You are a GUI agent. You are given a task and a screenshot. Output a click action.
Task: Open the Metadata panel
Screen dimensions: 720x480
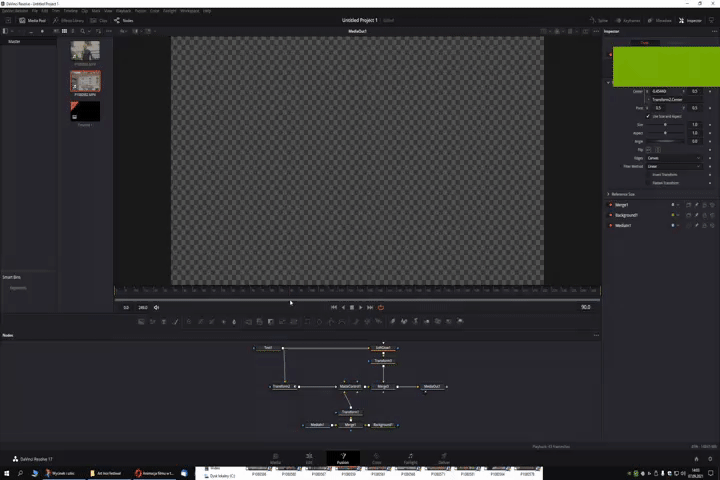coord(659,20)
